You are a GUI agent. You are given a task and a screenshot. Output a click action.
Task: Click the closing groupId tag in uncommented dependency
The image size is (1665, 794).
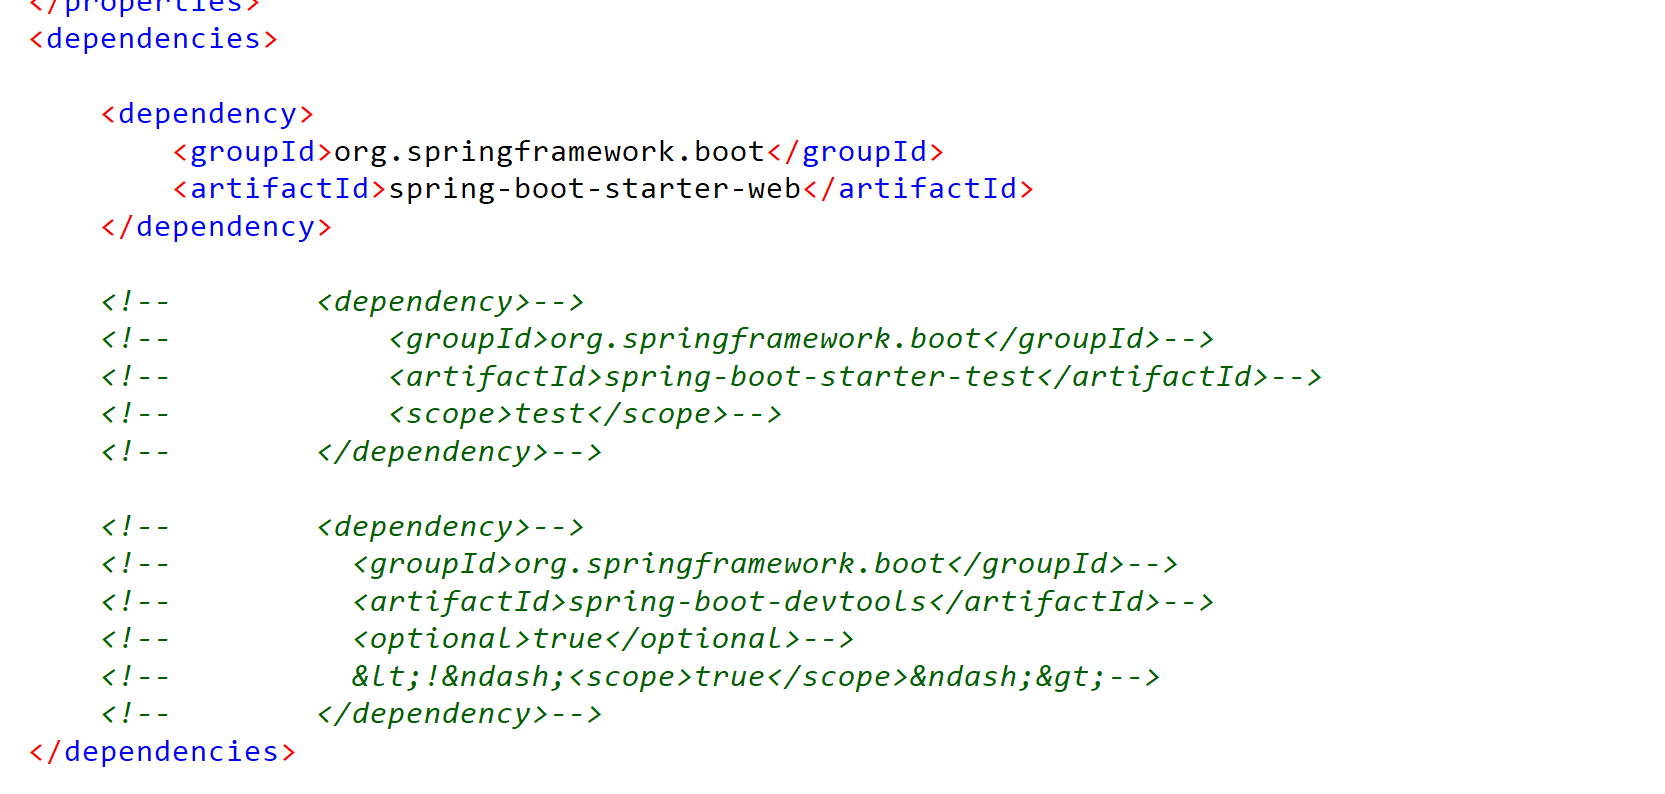click(855, 152)
